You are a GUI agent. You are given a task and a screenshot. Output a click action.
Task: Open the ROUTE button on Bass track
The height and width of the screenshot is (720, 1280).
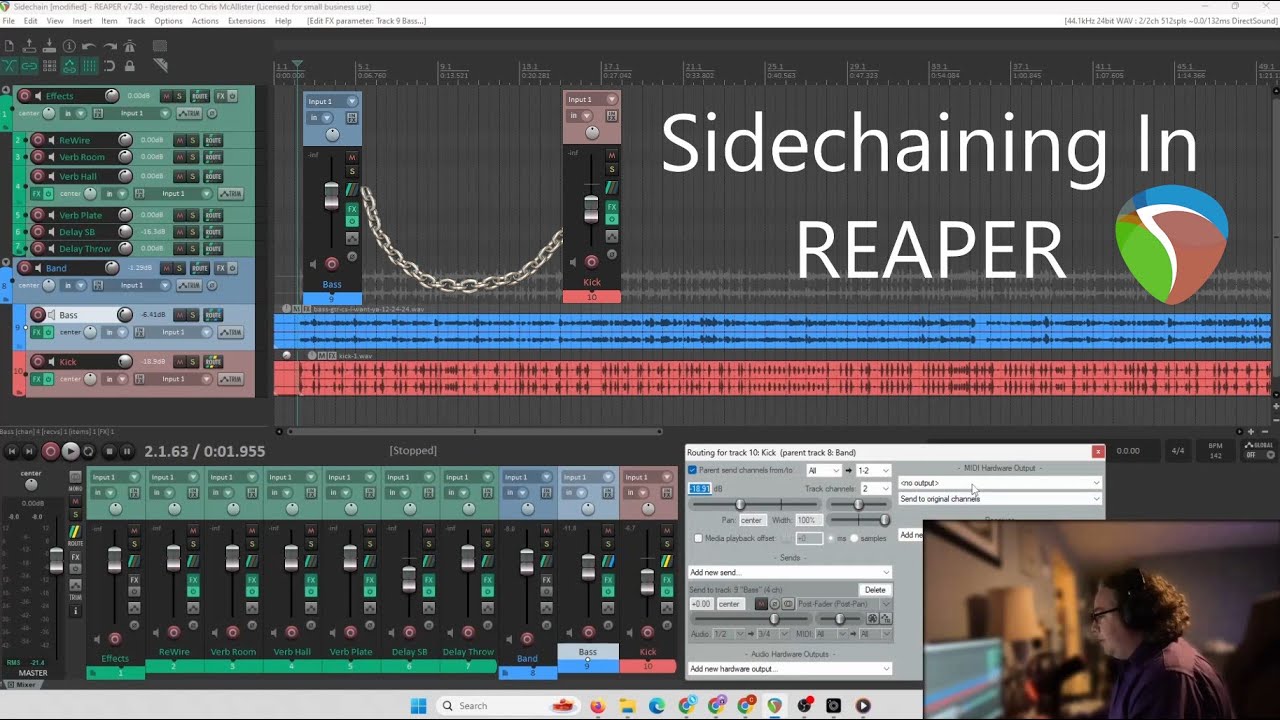coord(213,315)
